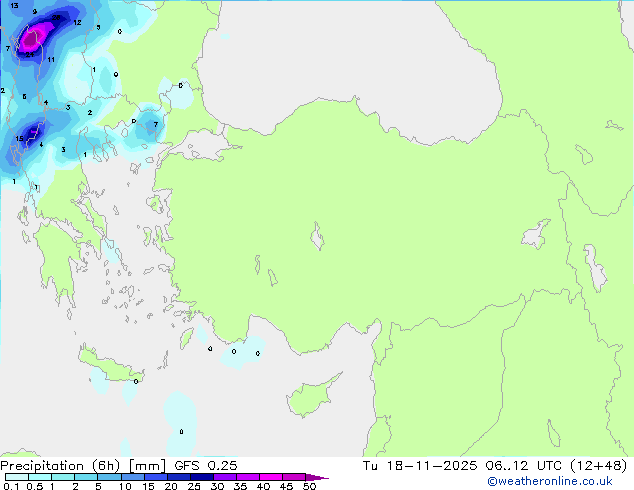Click the '40' label under the colour scale
Viewport: 634px width, 490px height.
[x=263, y=486]
